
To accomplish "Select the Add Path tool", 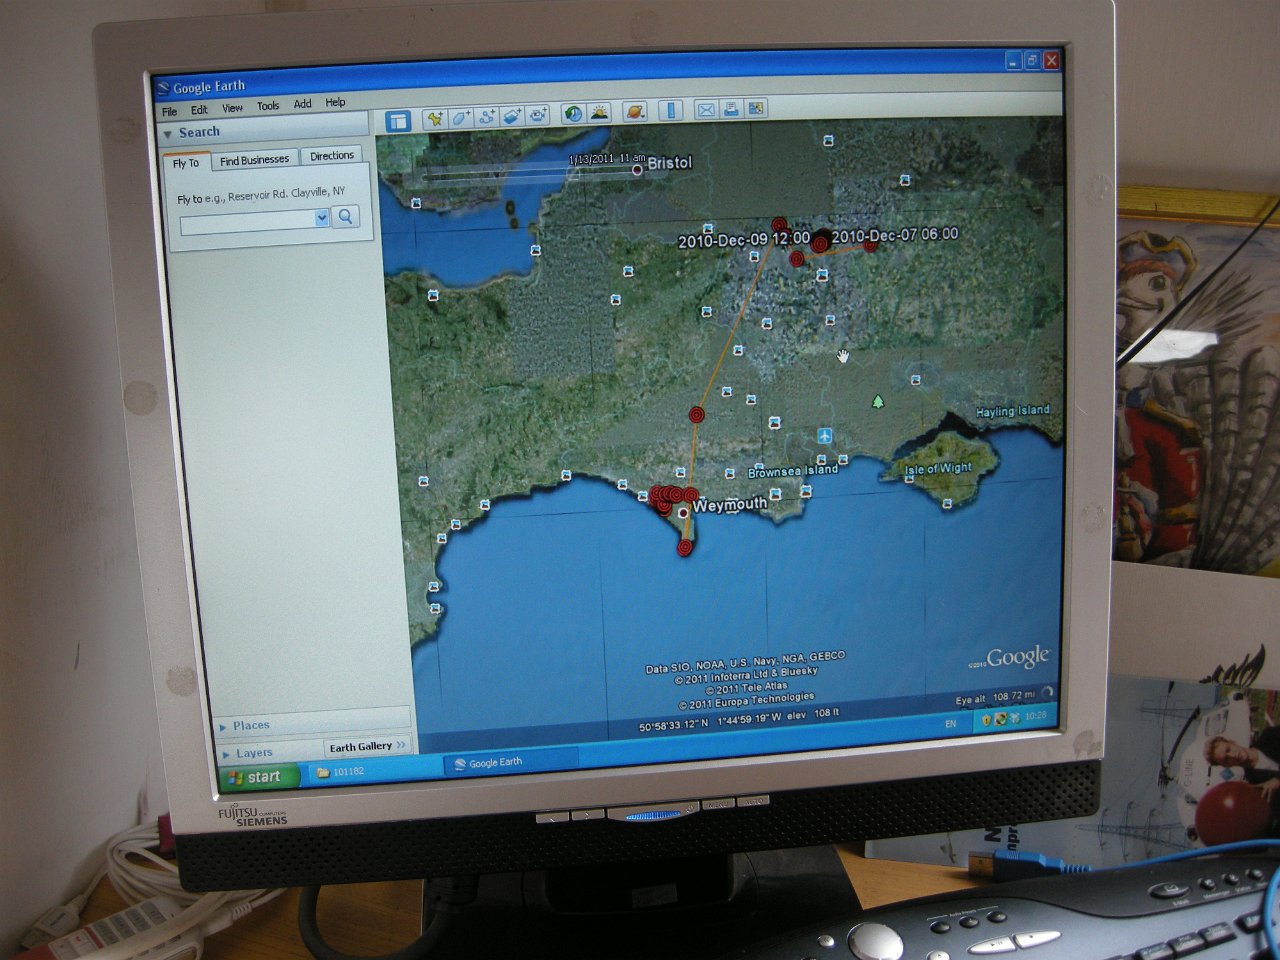I will [x=487, y=116].
